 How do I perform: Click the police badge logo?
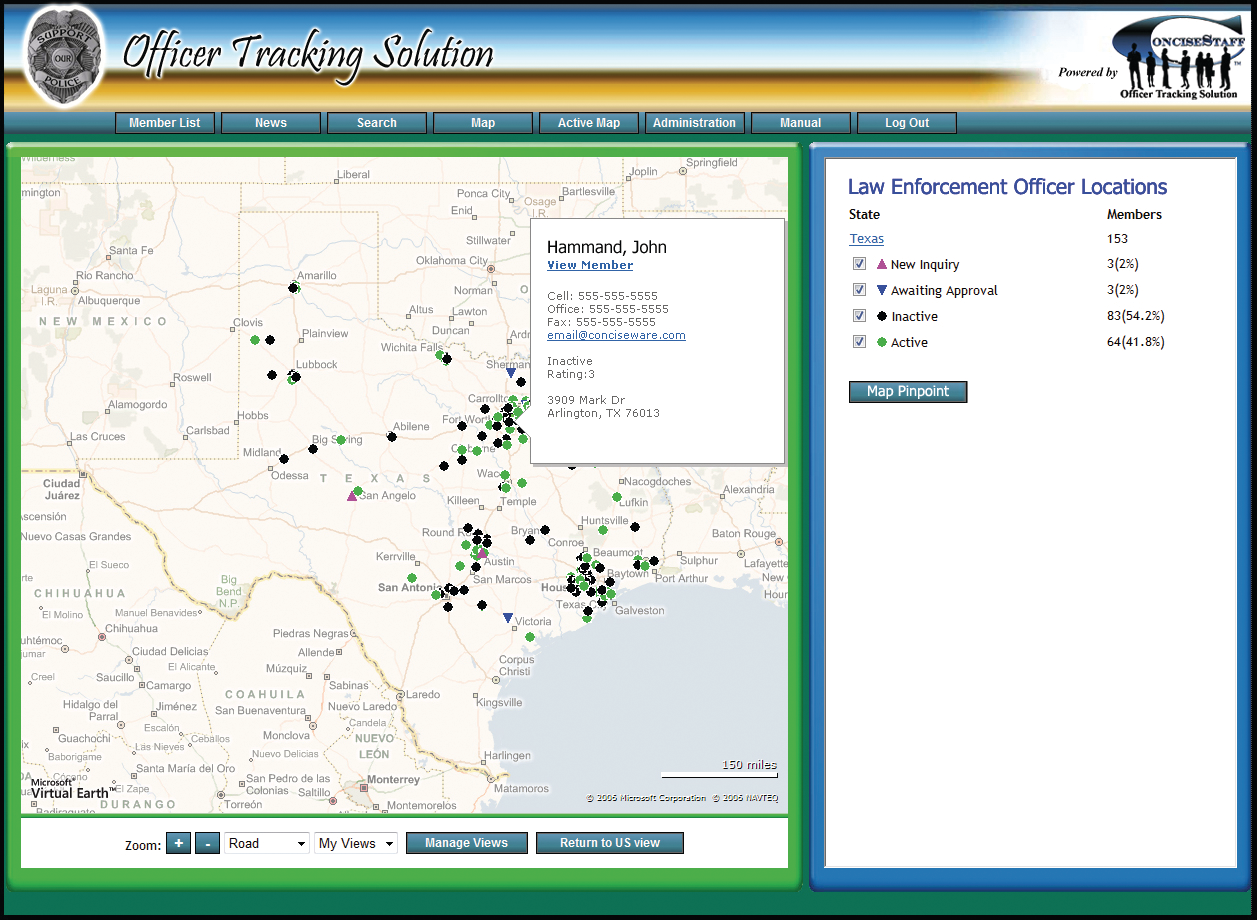(x=63, y=55)
